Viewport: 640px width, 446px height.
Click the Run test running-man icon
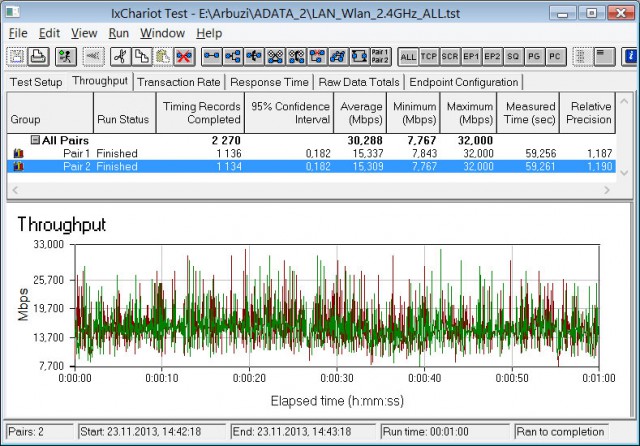pos(65,57)
